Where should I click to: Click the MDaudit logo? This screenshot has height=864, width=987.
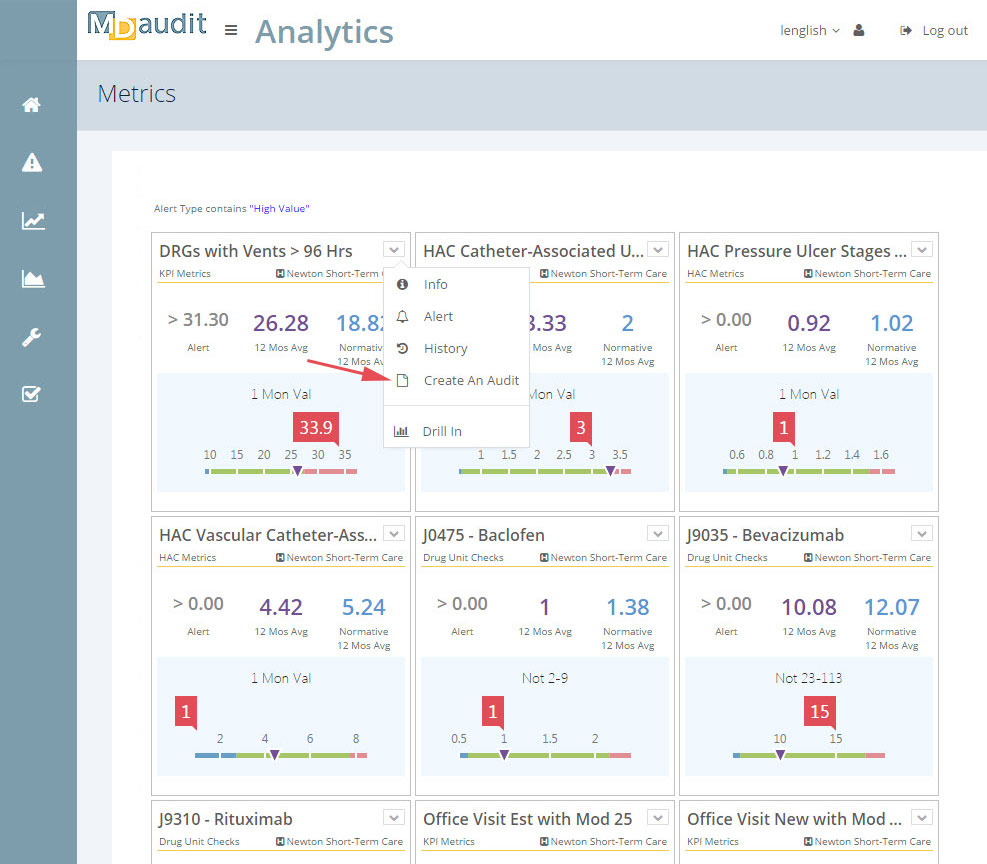(147, 25)
